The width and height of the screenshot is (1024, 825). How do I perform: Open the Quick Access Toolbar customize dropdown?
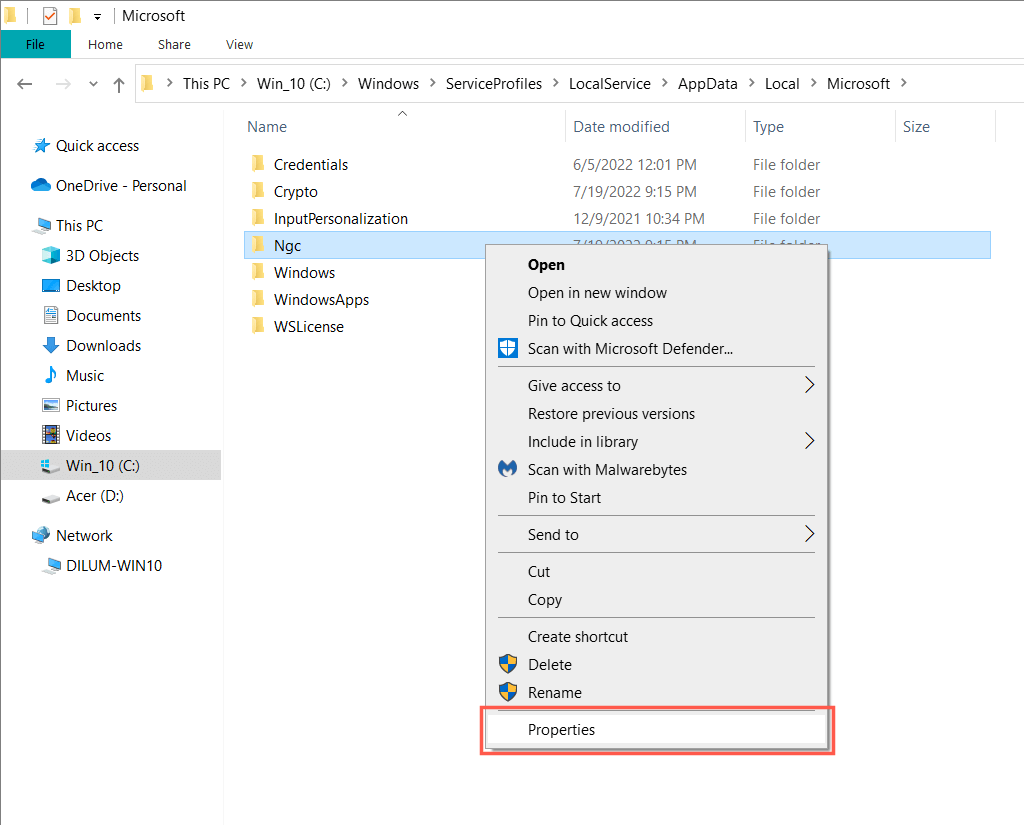click(x=98, y=17)
